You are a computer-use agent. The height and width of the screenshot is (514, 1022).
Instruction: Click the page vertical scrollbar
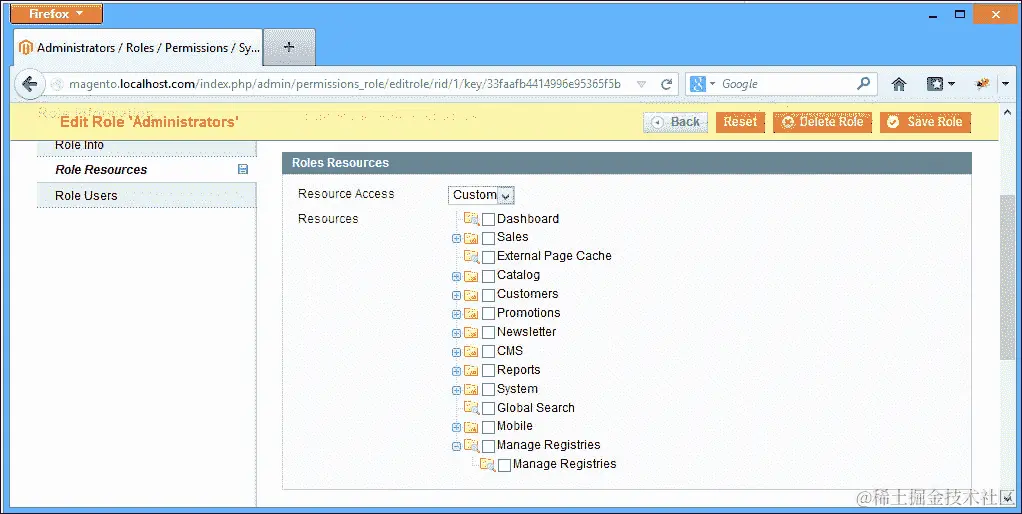1008,277
